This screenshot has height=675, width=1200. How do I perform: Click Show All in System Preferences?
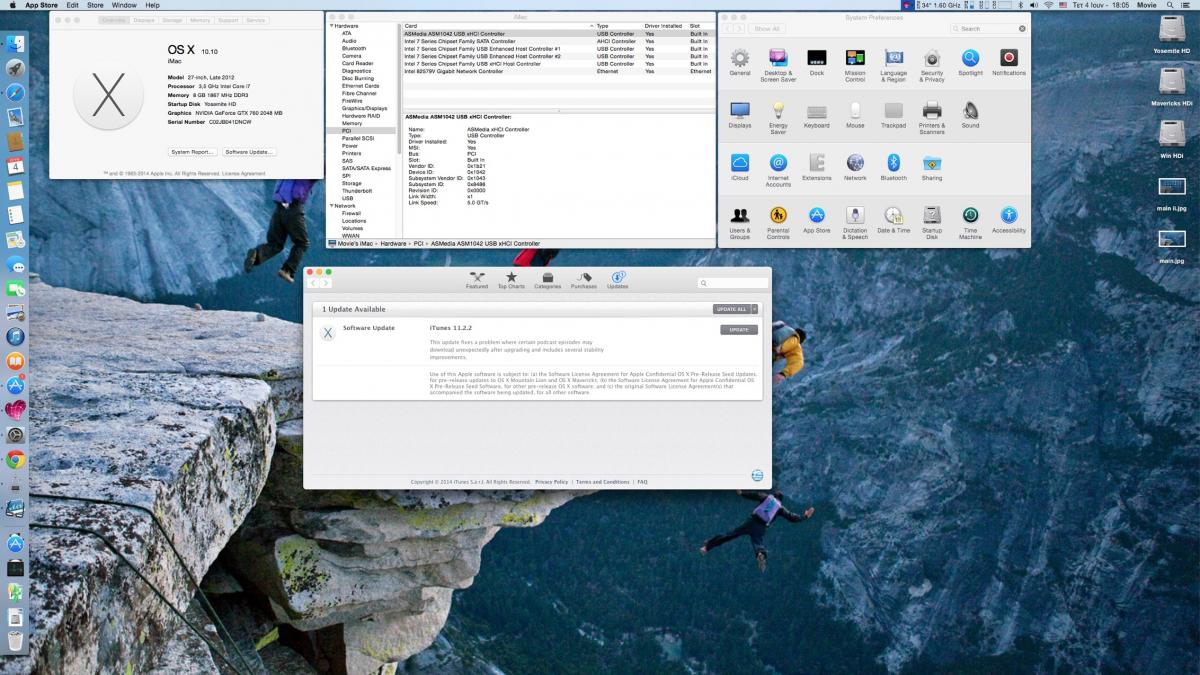[767, 29]
